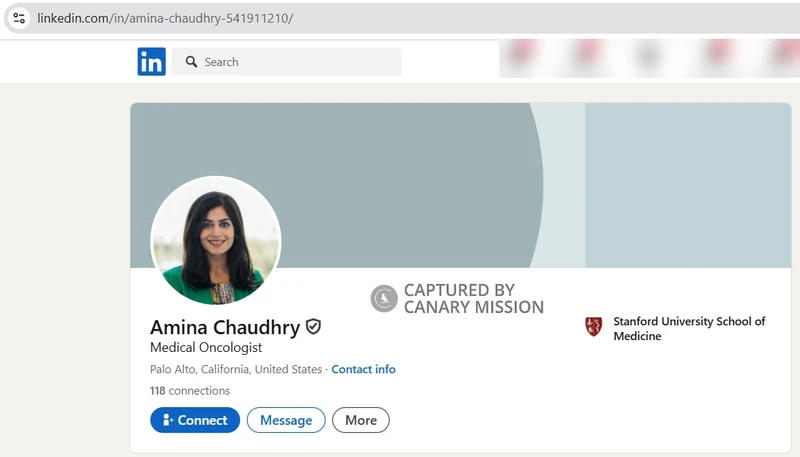Go to LinkedIn home via the logo
The height and width of the screenshot is (457, 800).
coord(152,62)
